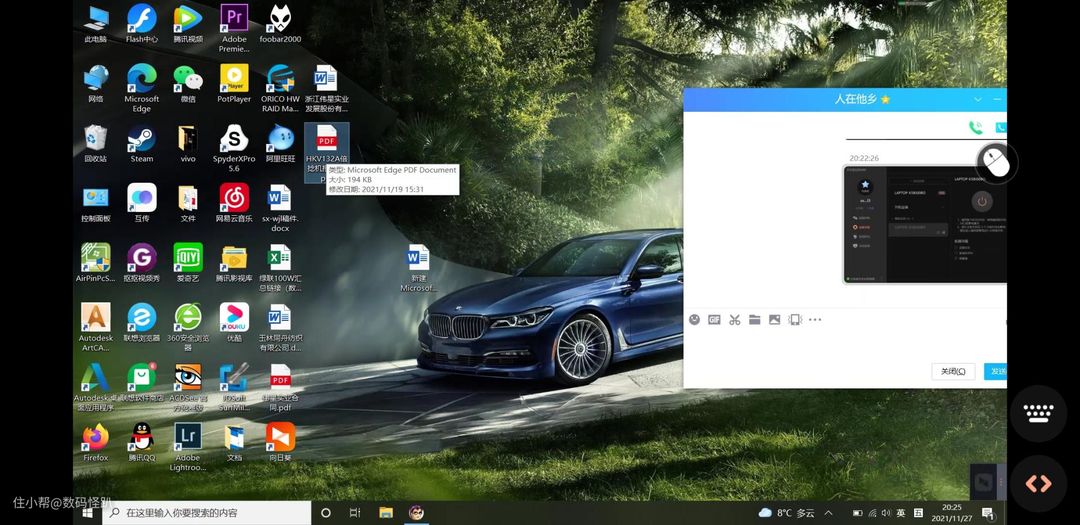Click the send-picture icon in chat toolbar

point(774,320)
